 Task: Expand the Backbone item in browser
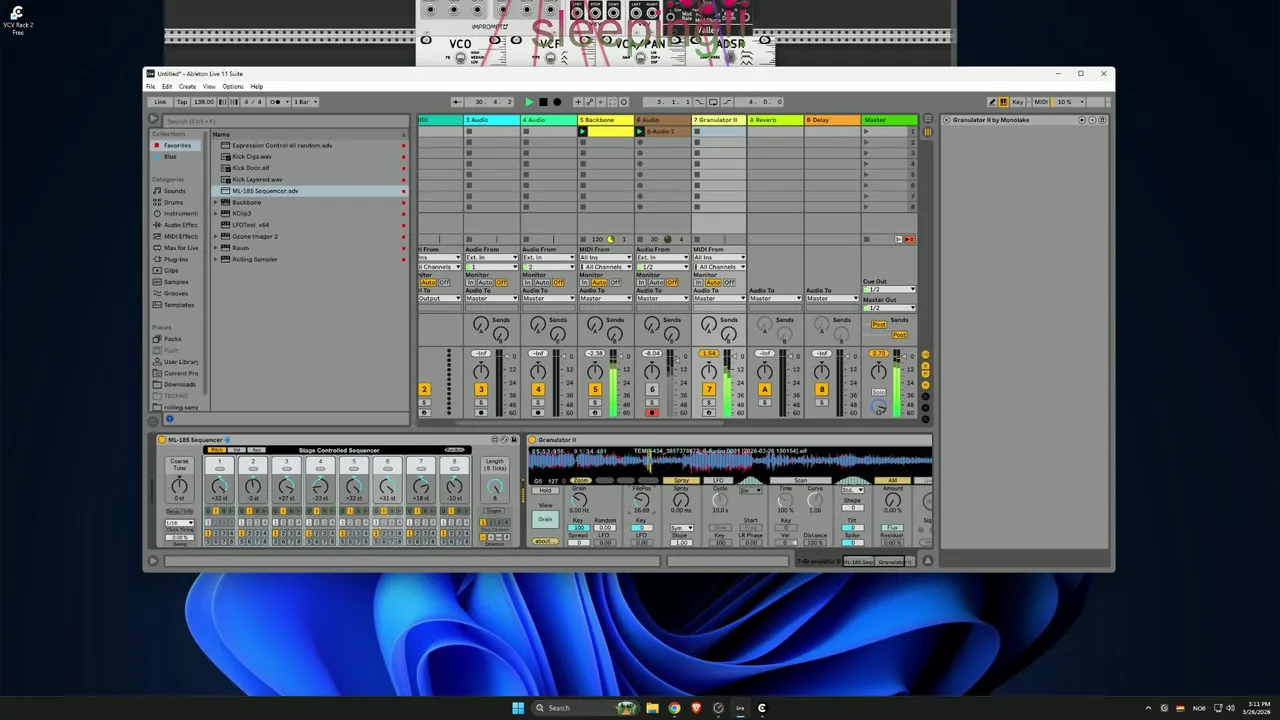215,202
